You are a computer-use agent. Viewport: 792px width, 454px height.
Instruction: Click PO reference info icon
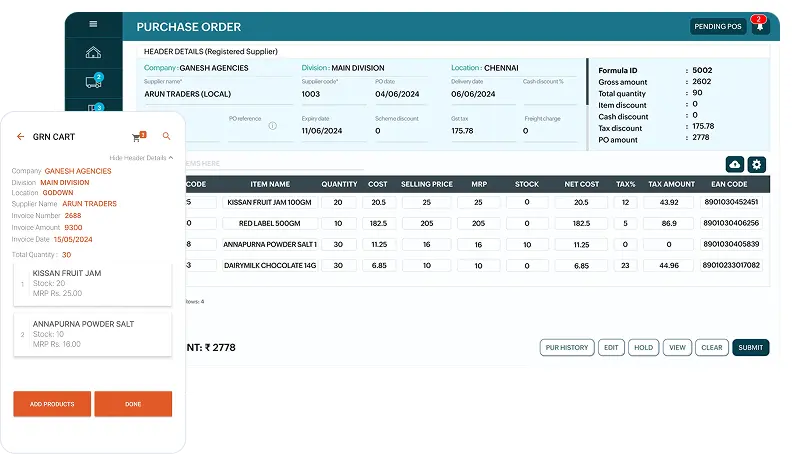point(272,126)
